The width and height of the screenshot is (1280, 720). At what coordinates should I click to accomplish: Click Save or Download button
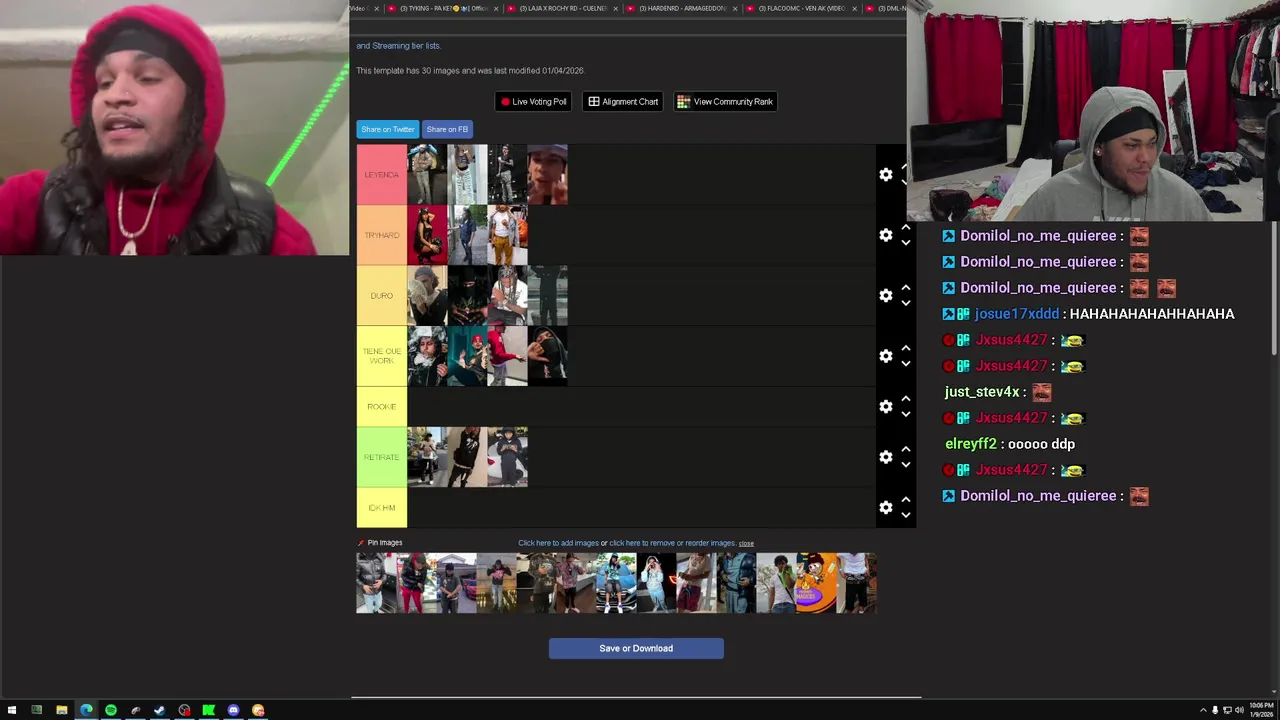coord(636,649)
